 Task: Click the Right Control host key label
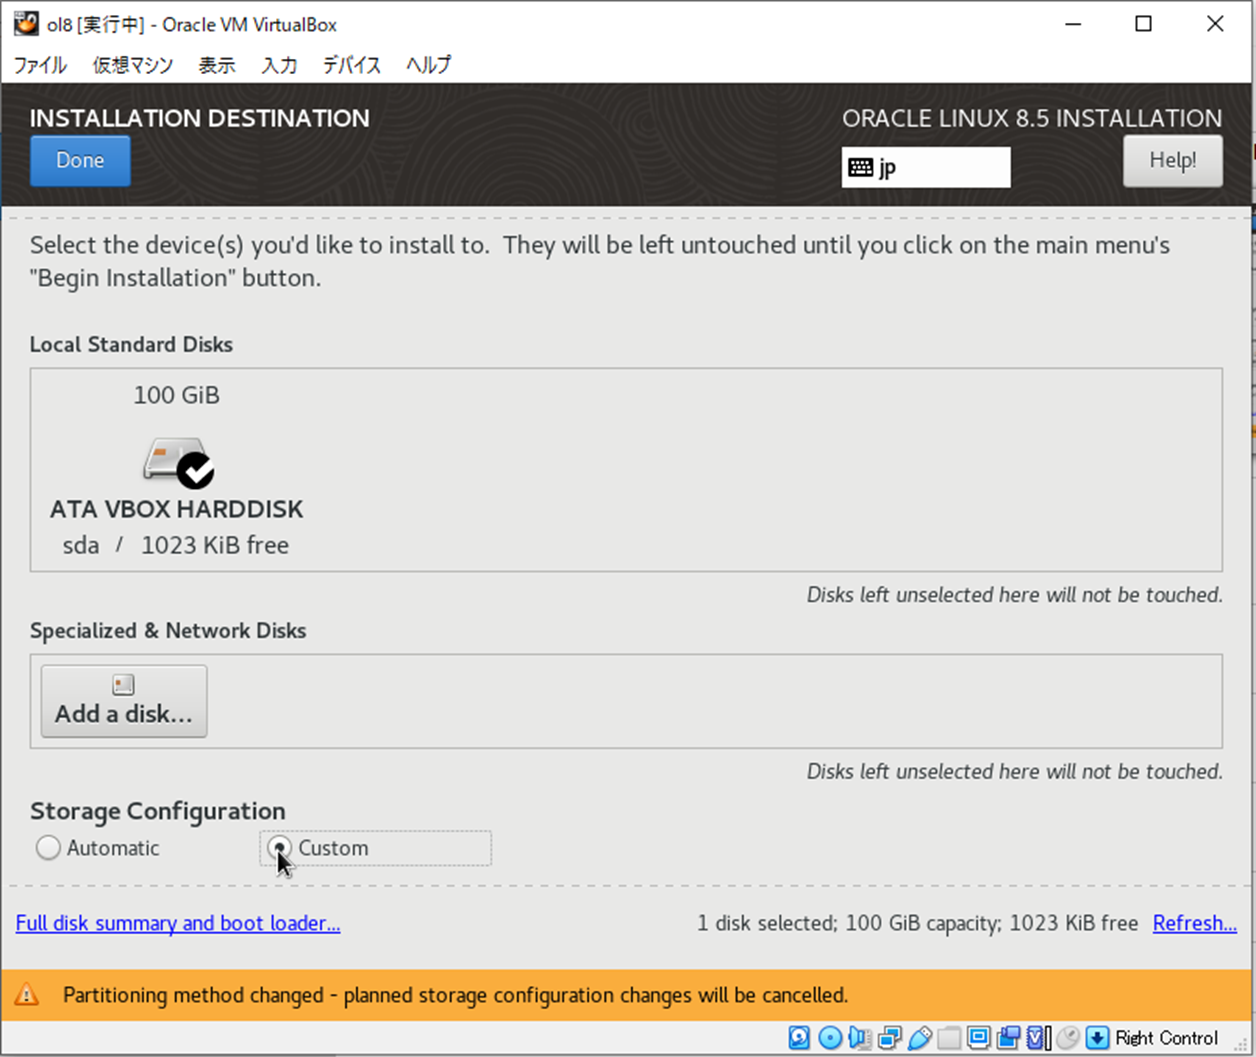pos(1166,1038)
